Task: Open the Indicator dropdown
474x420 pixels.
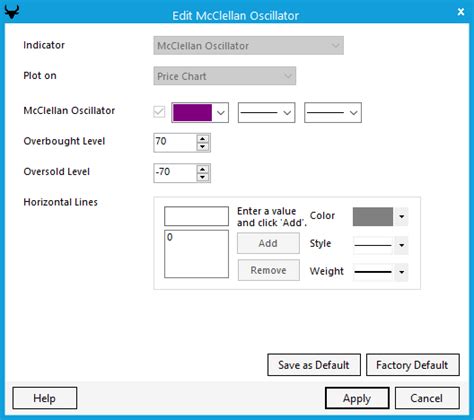Action: point(248,46)
